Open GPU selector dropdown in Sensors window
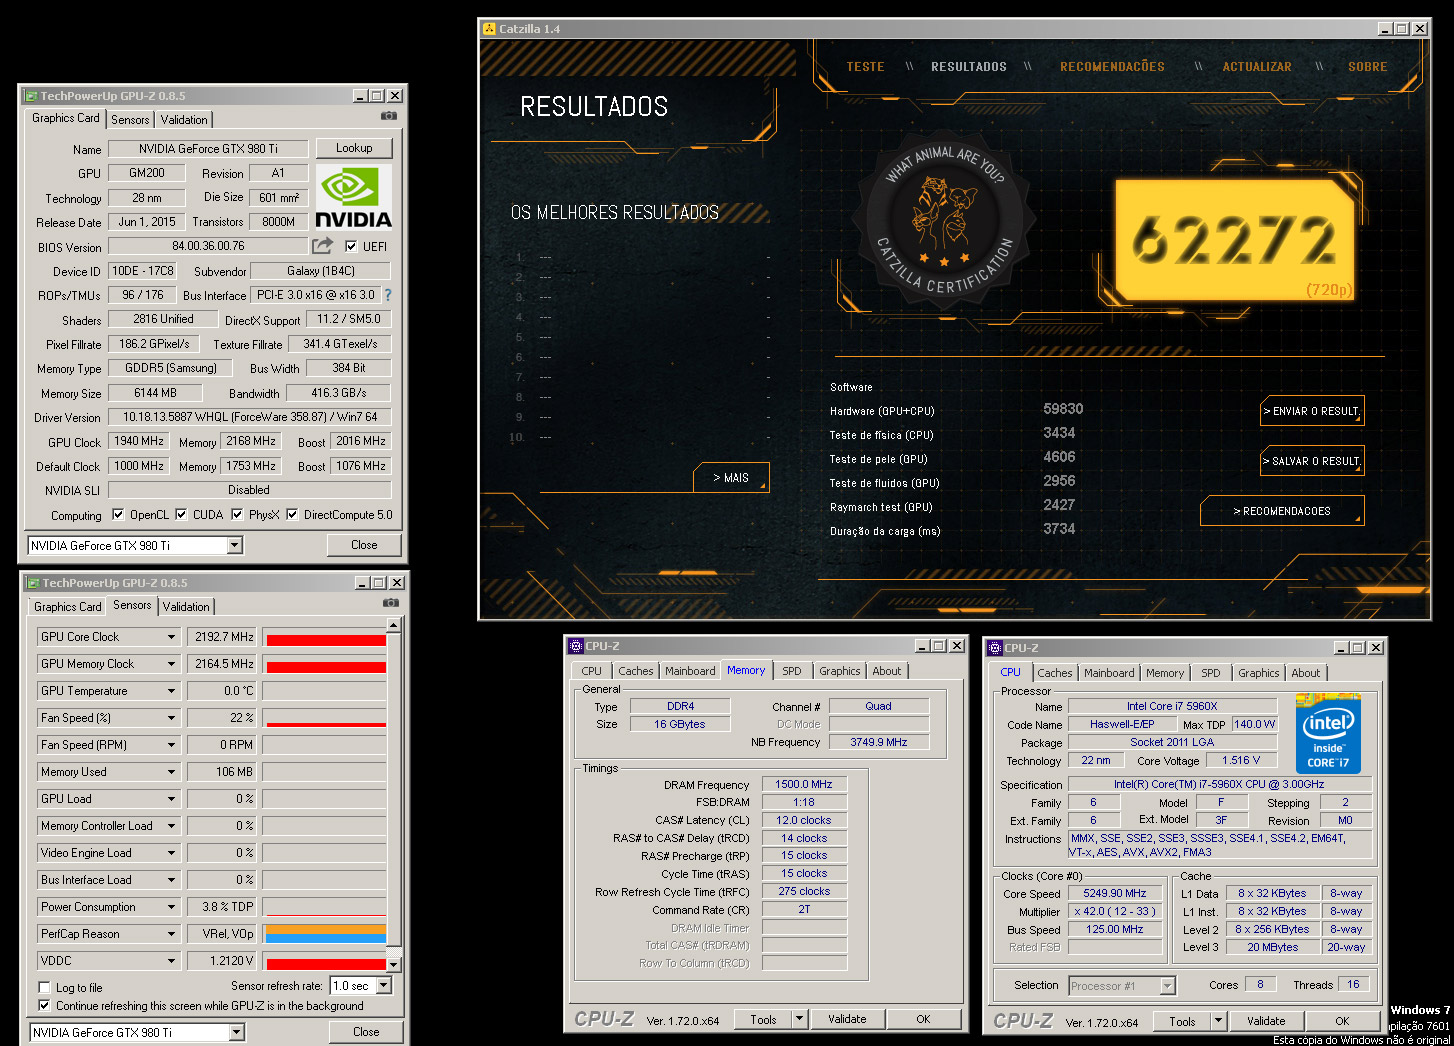 coord(236,1032)
